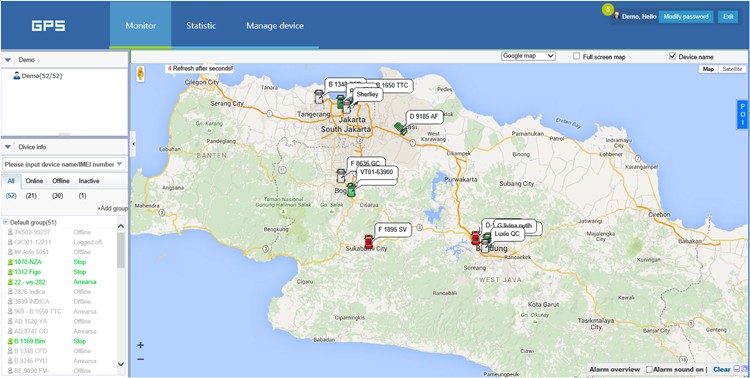The width and height of the screenshot is (750, 378).
Task: Click the +Add group link
Action: point(112,209)
